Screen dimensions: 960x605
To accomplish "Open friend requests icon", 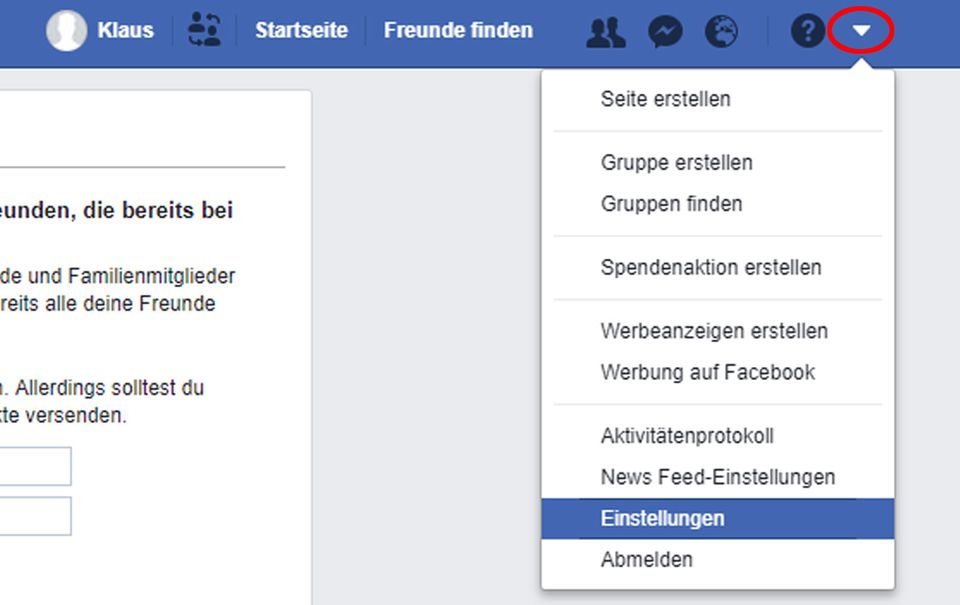I will 606,32.
